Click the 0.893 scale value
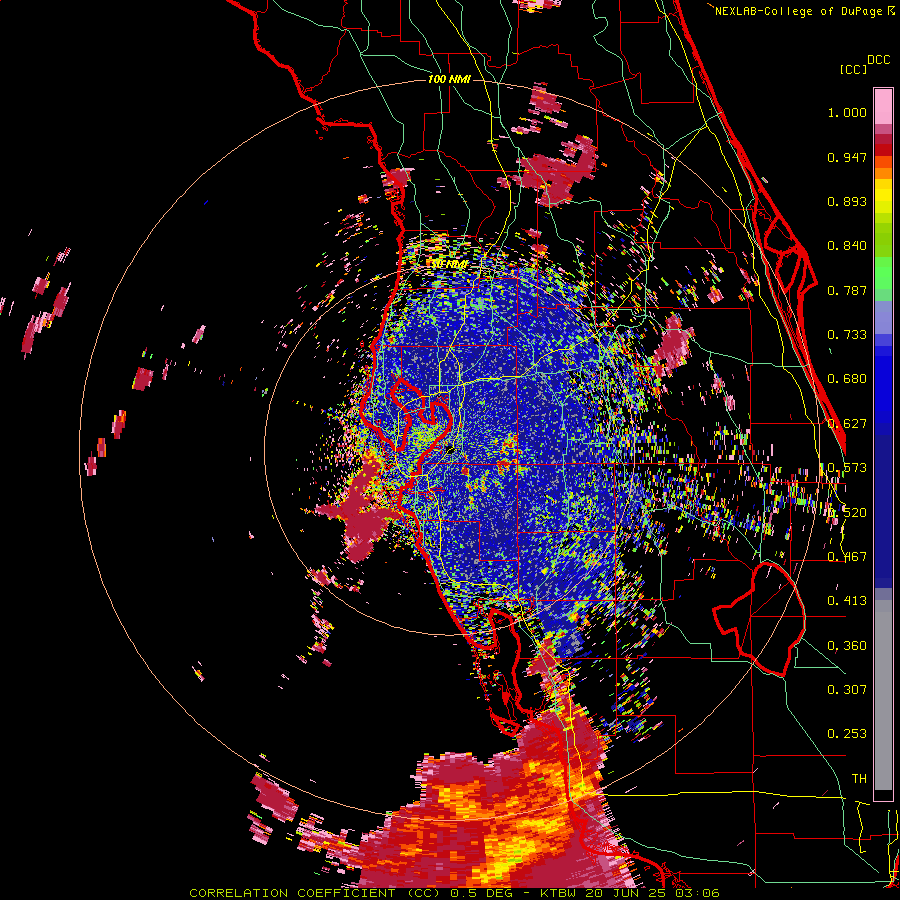The image size is (900, 900). pyautogui.click(x=847, y=202)
